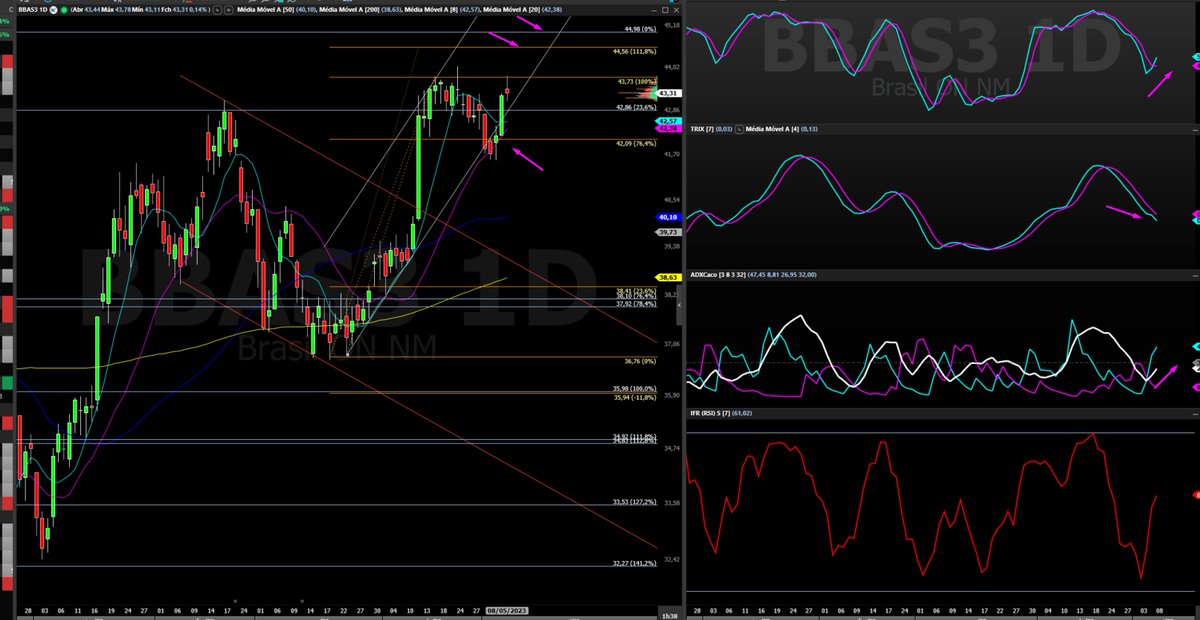
Task: Close the main BBAS3 chart window
Action: tap(676, 10)
